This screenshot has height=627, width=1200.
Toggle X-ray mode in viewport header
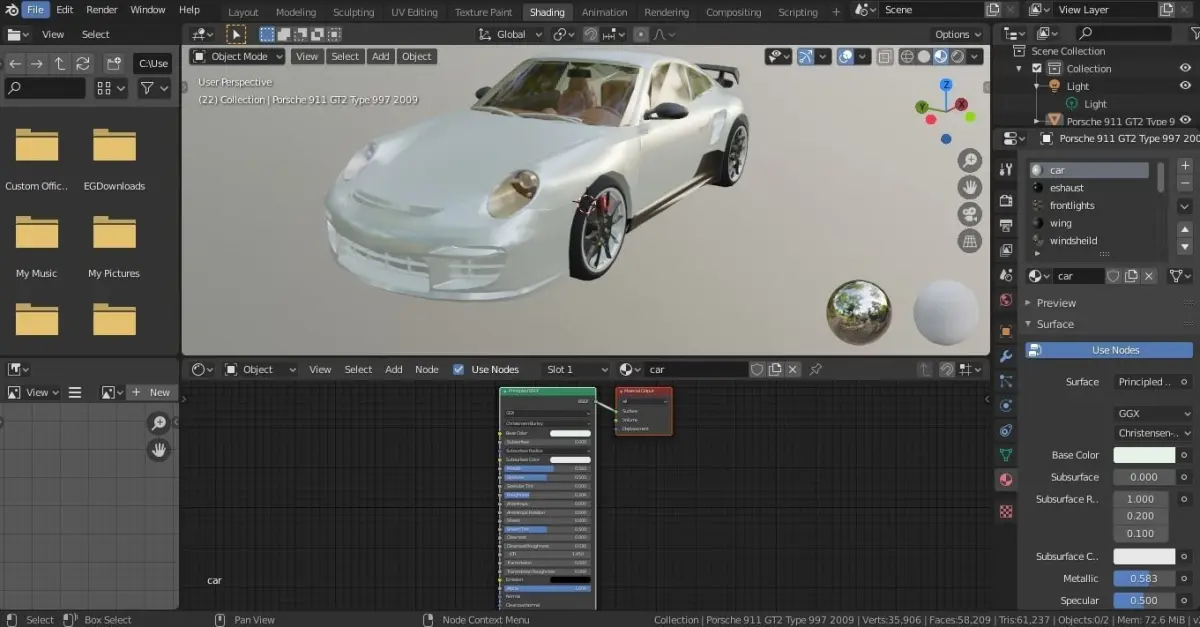coord(885,57)
